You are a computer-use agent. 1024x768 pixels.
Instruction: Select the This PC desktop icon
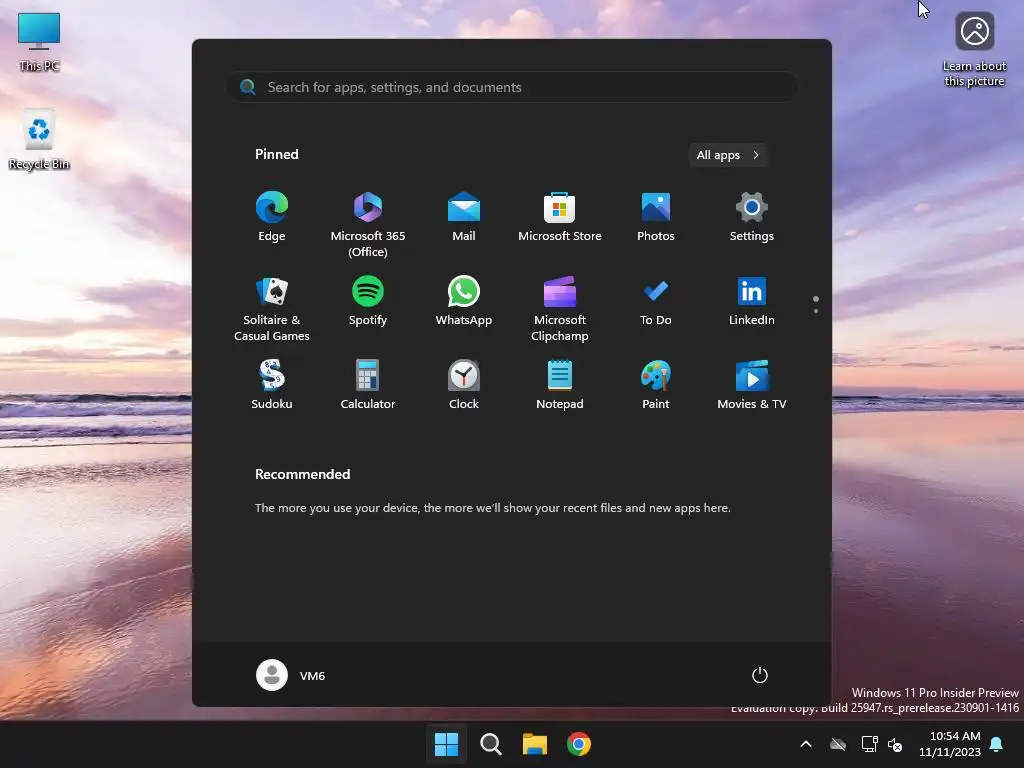(39, 42)
